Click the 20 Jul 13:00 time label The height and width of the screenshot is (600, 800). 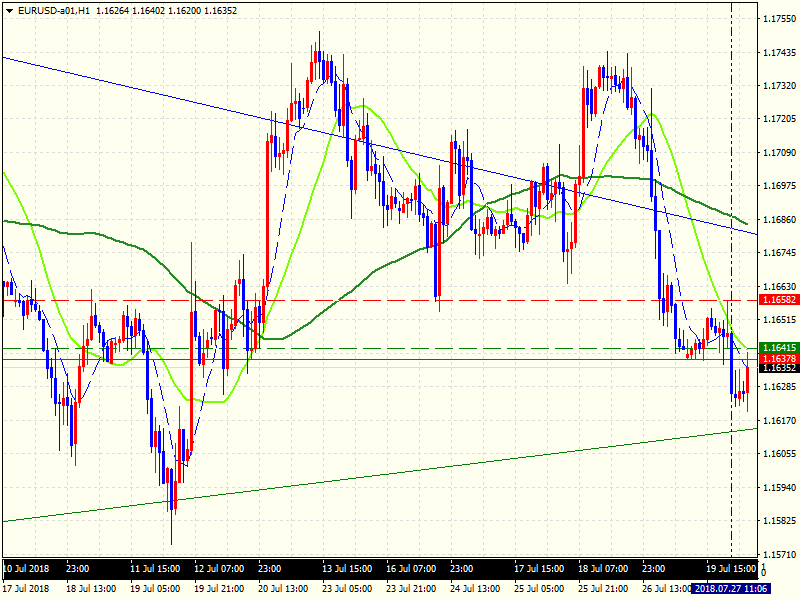(x=283, y=589)
